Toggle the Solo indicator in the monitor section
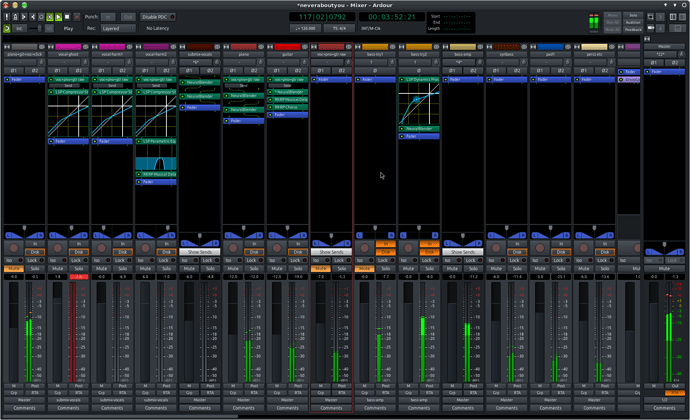 [x=633, y=15]
